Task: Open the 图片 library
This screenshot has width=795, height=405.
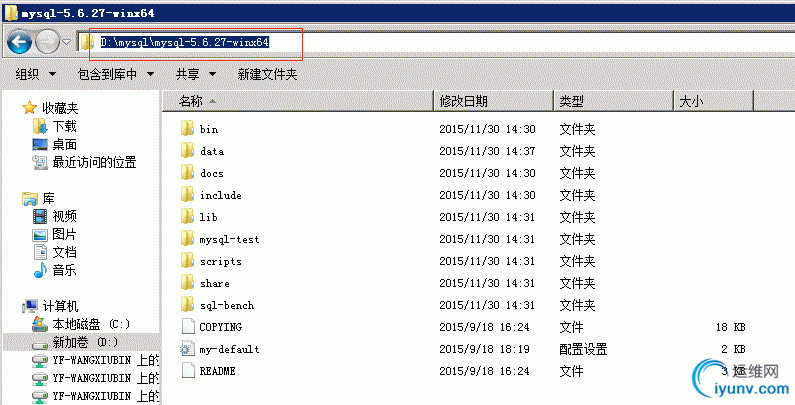Action: [54, 235]
